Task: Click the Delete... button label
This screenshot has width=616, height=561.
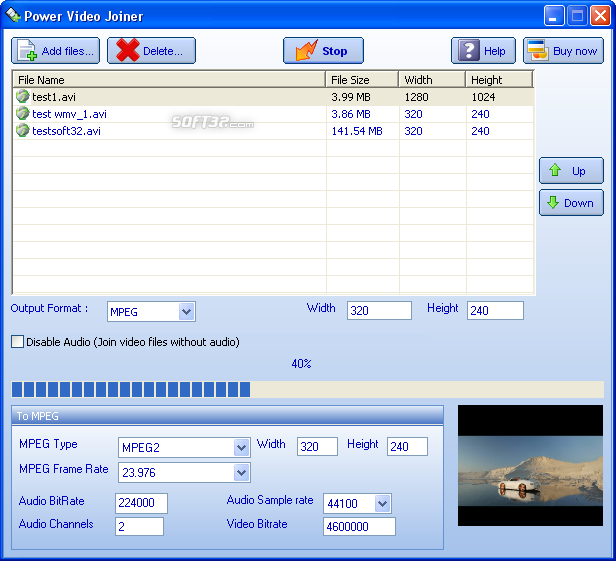Action: click(x=163, y=51)
